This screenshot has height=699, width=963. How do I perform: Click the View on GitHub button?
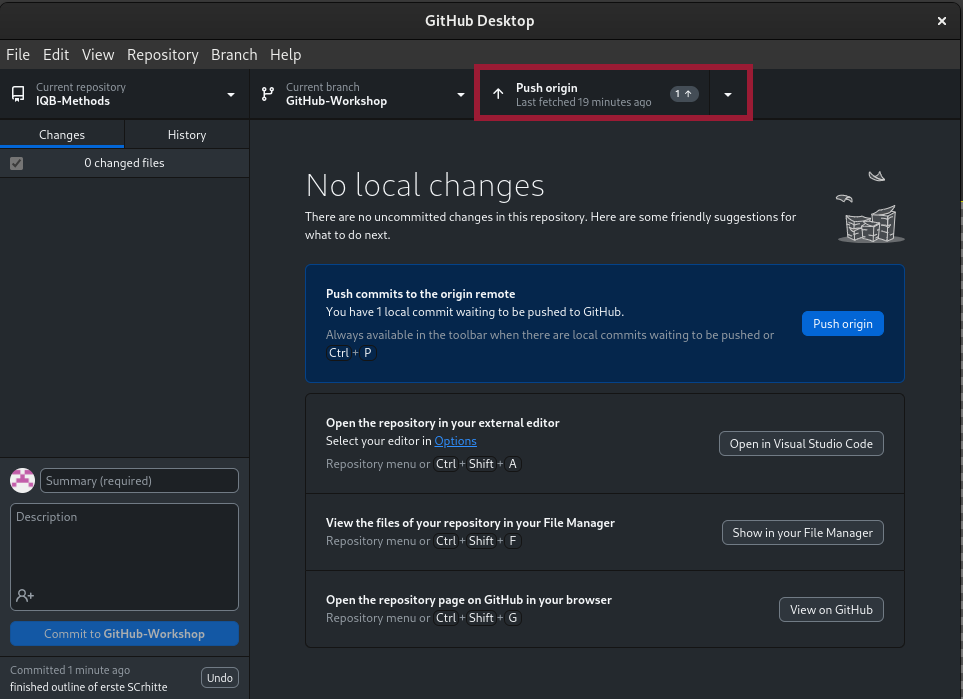tap(830, 610)
